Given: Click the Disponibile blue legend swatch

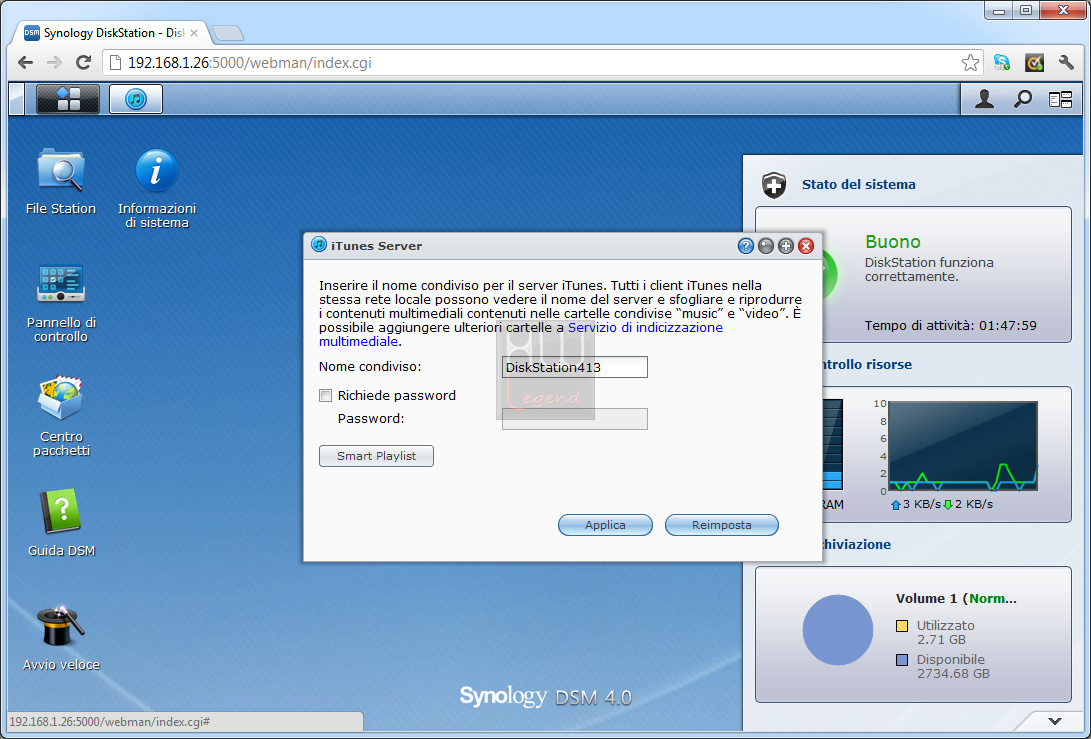Looking at the screenshot, I should (x=902, y=660).
